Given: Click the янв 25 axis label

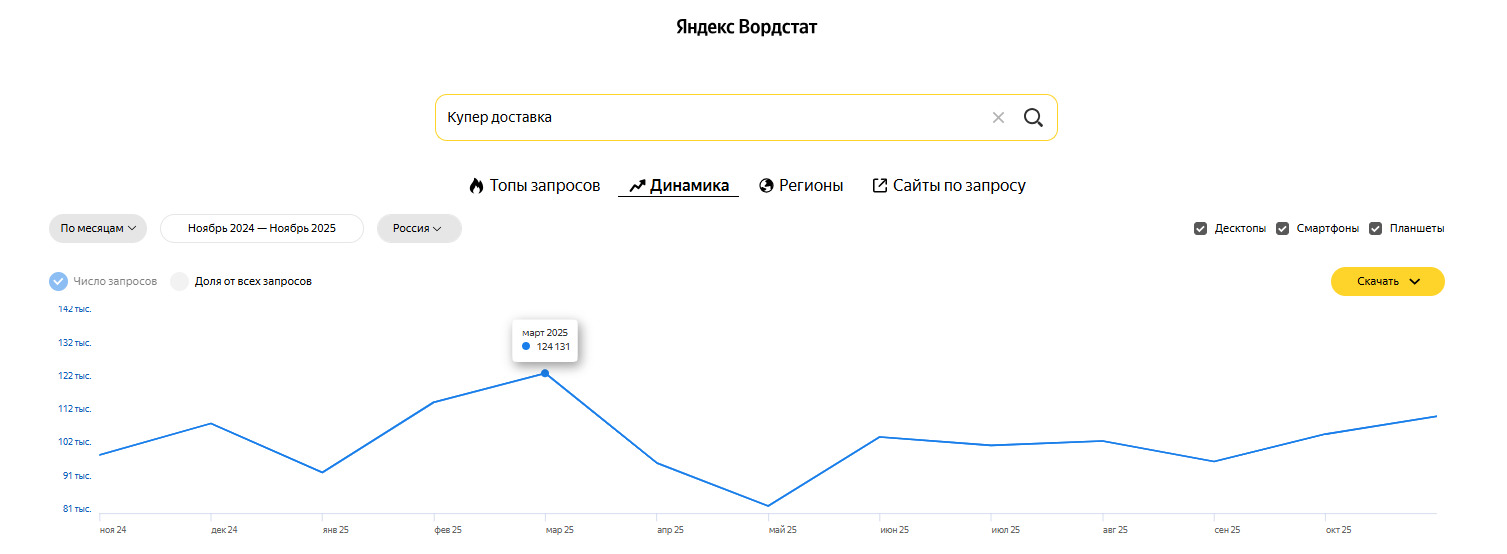Looking at the screenshot, I should click(336, 530).
